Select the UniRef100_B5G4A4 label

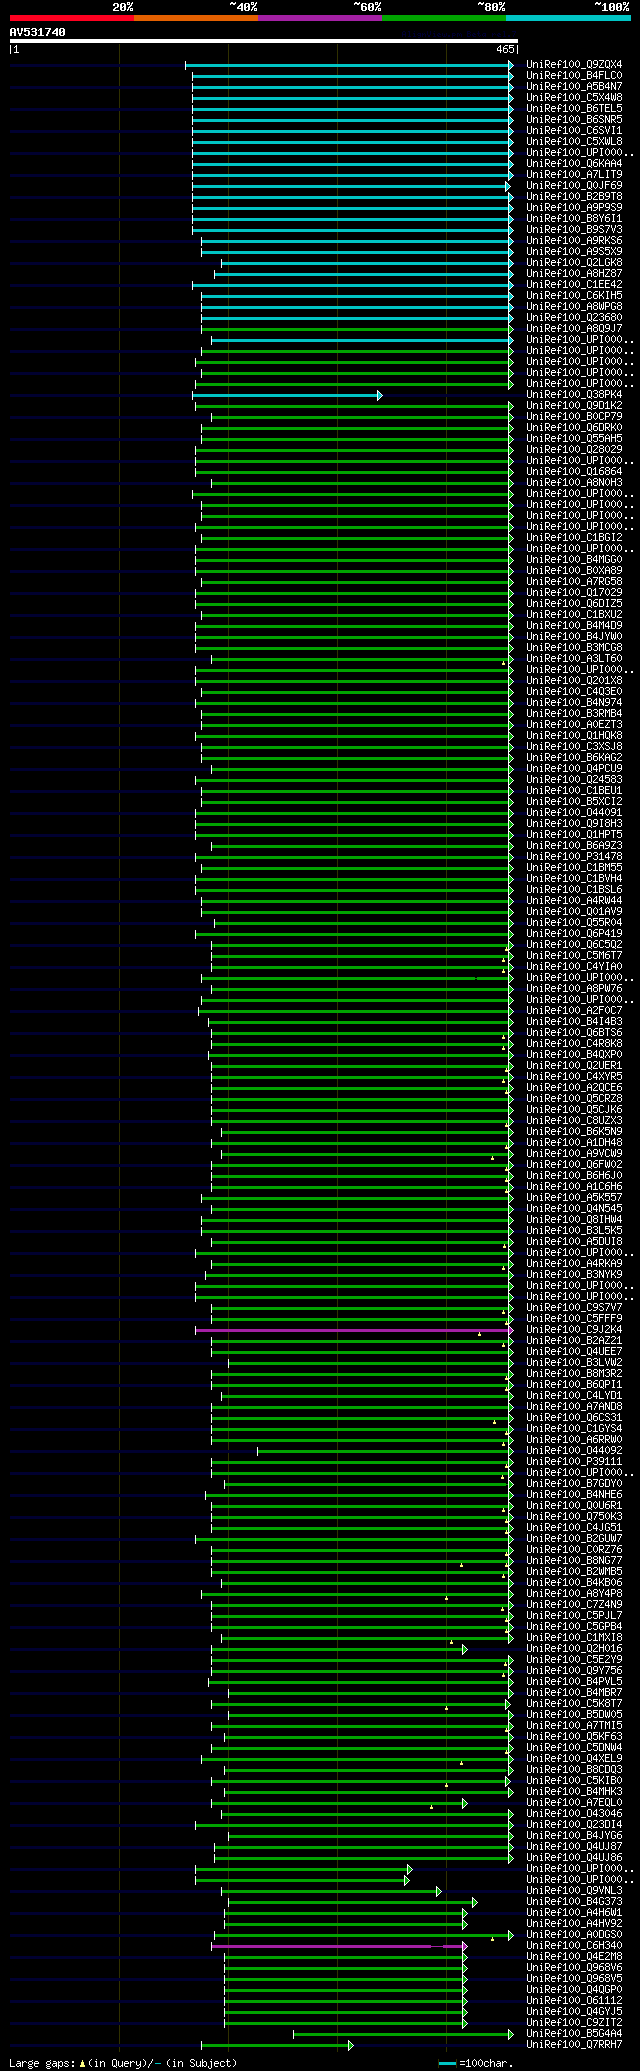pos(574,2034)
